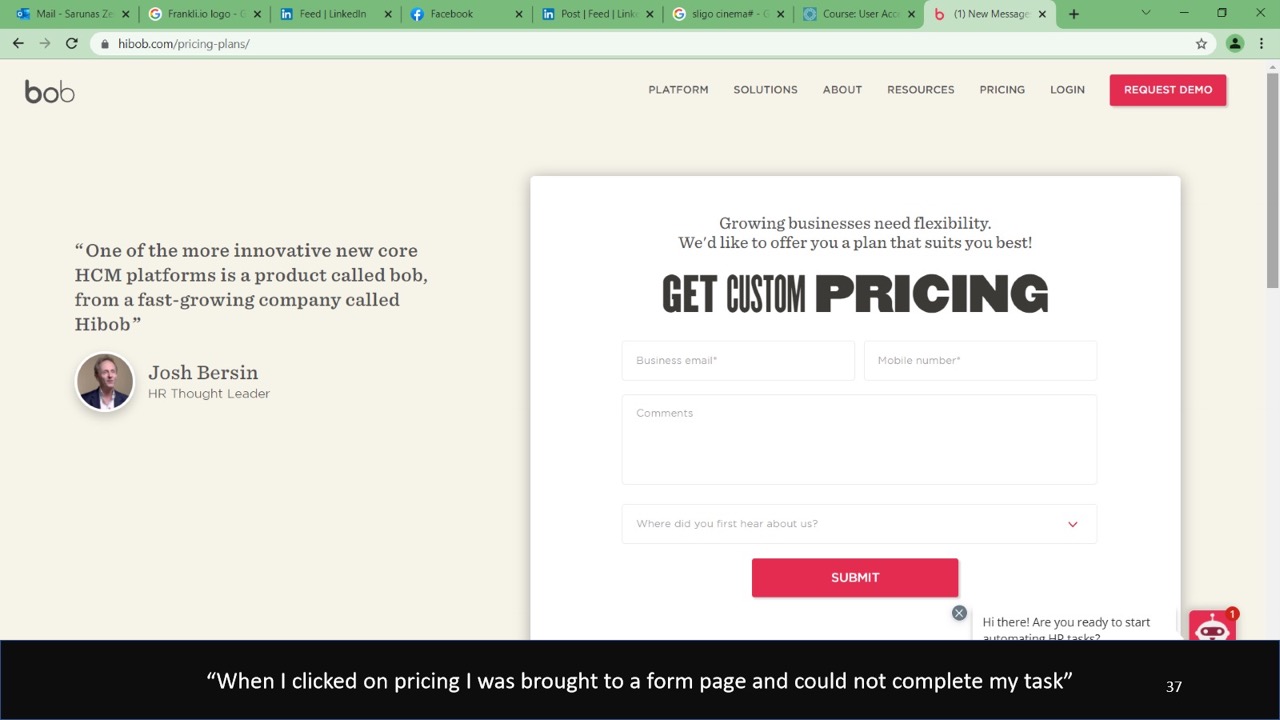This screenshot has height=720, width=1280.
Task: Close the Mail - Sarunas tab
Action: (125, 14)
